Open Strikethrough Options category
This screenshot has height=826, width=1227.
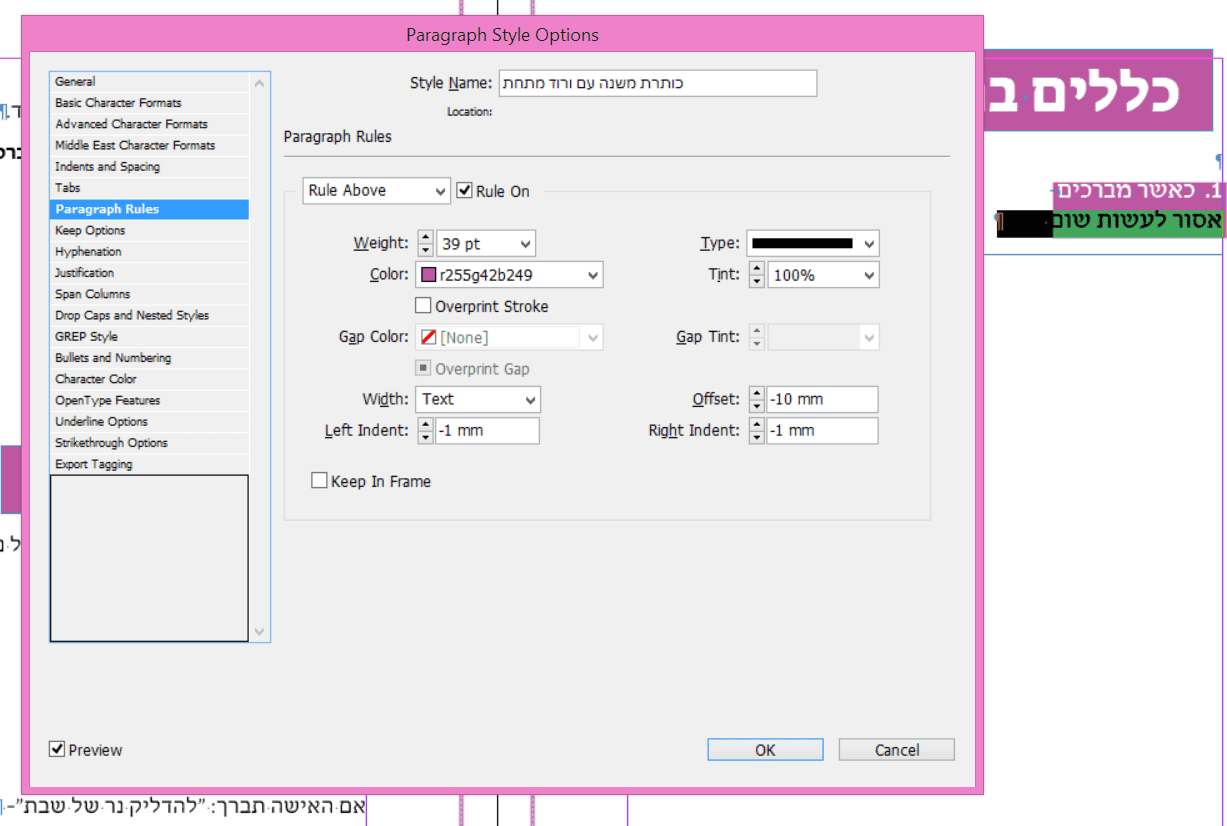pyautogui.click(x=150, y=443)
